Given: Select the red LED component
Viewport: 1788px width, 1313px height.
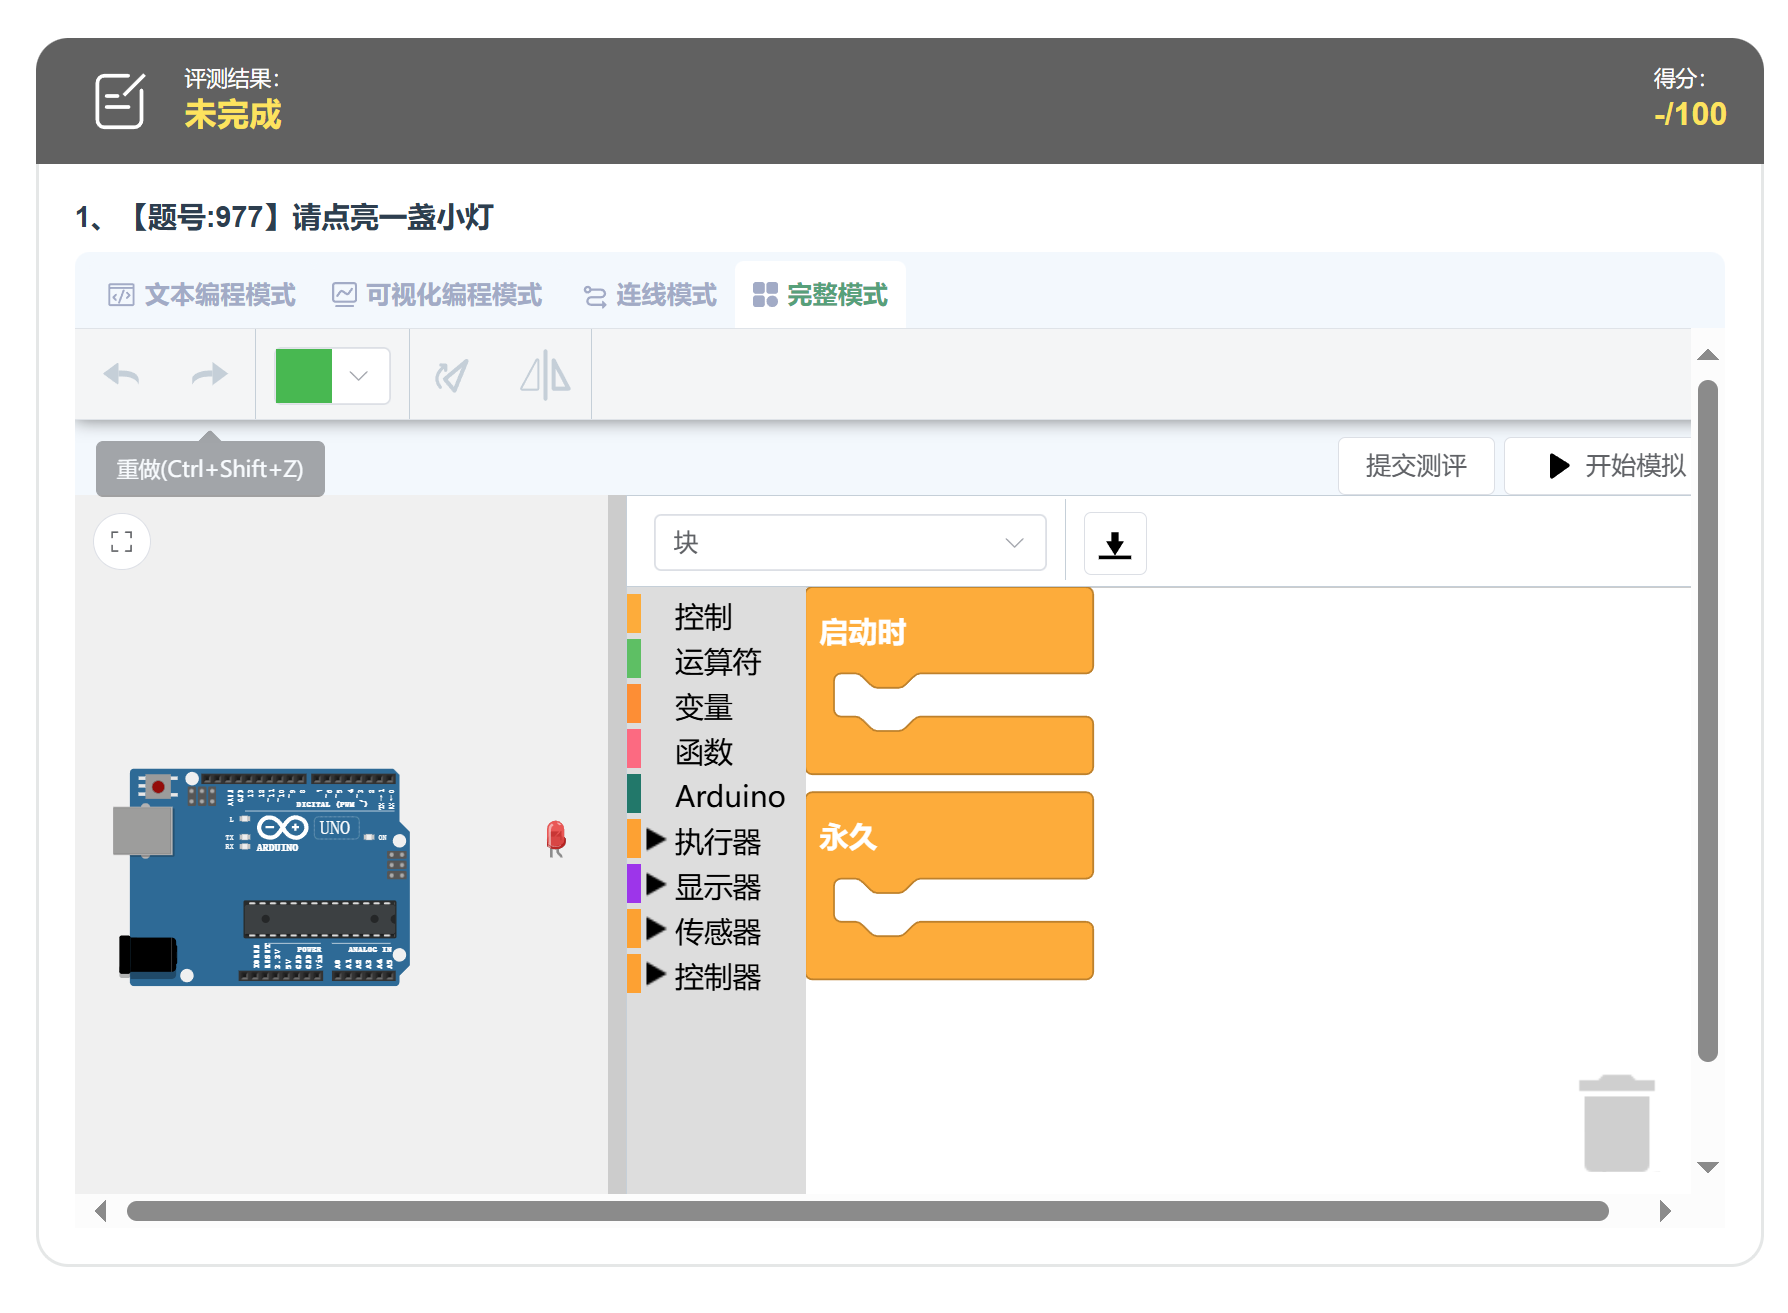Looking at the screenshot, I should coord(556,838).
